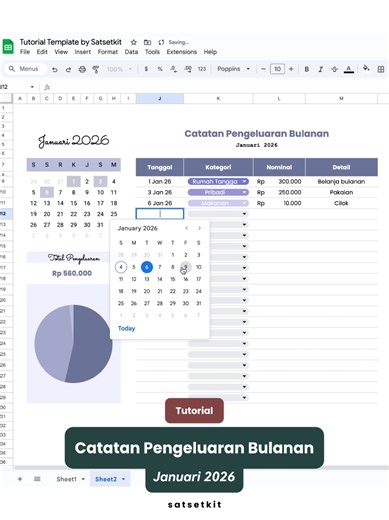Open the name box dropdown arrow
This screenshot has height=520, width=389.
tap(32, 87)
